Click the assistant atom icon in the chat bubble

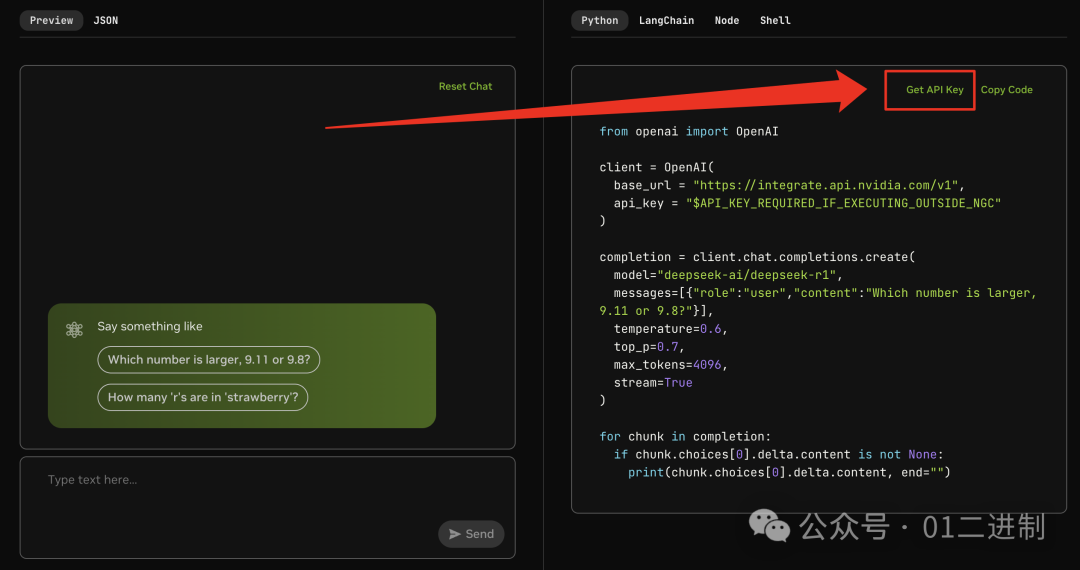click(74, 330)
